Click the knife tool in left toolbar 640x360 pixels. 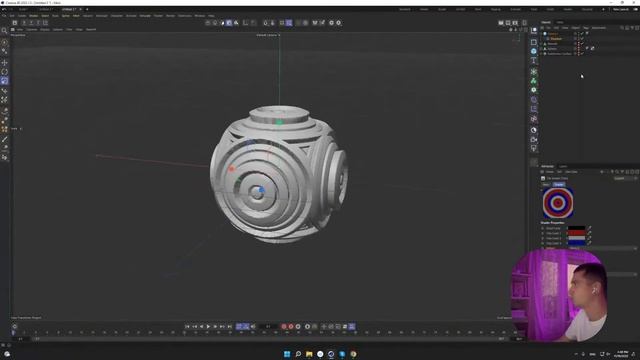point(4,139)
